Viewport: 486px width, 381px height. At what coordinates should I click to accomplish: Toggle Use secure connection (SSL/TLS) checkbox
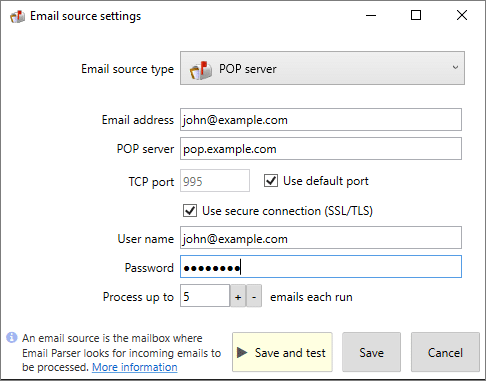pyautogui.click(x=190, y=211)
